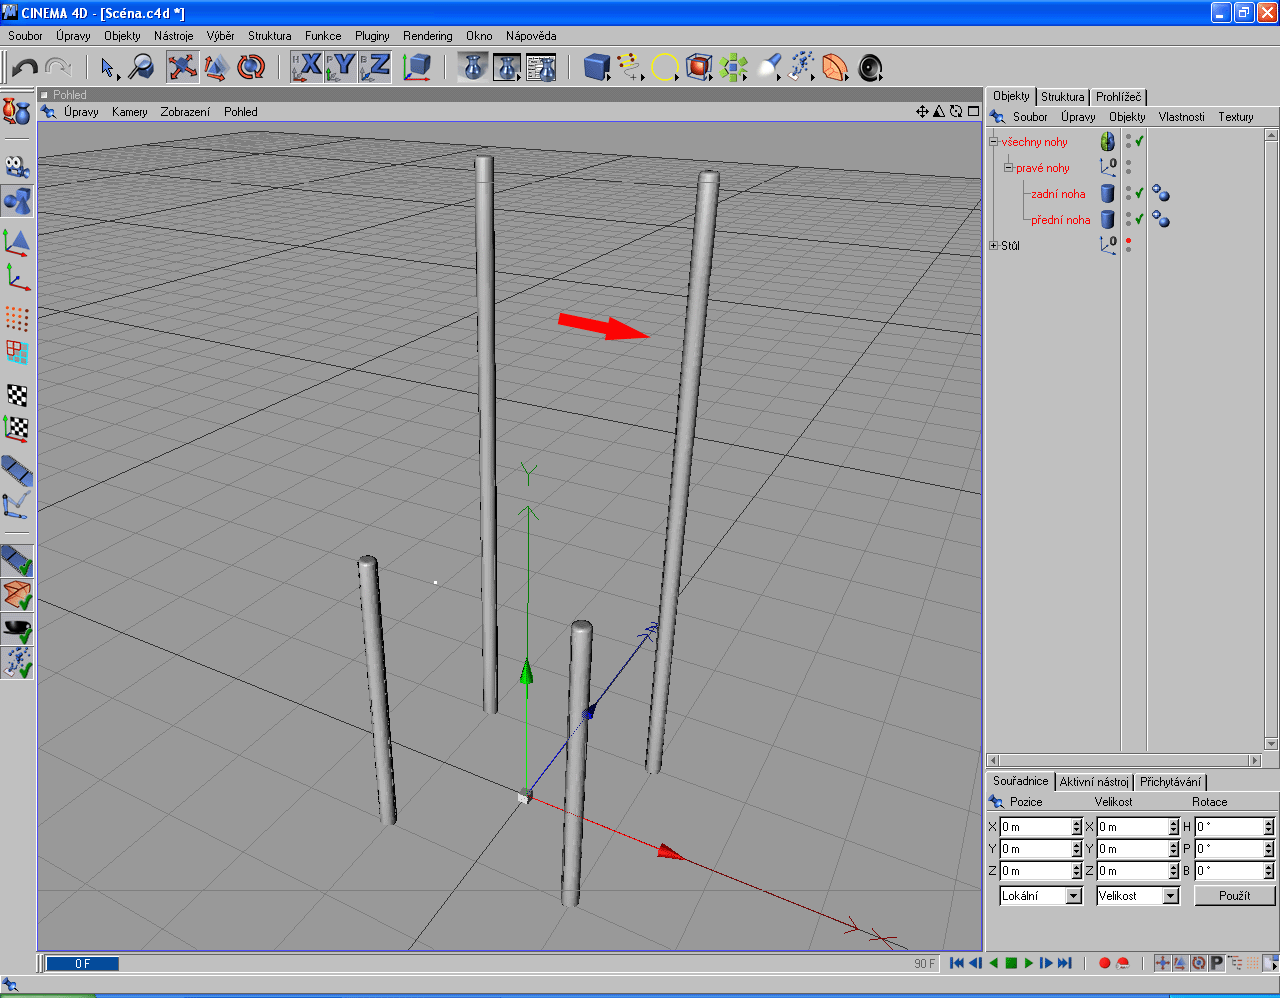The height and width of the screenshot is (998, 1280).
Task: Select the points mode icon with orange dots
Action: (x=17, y=318)
